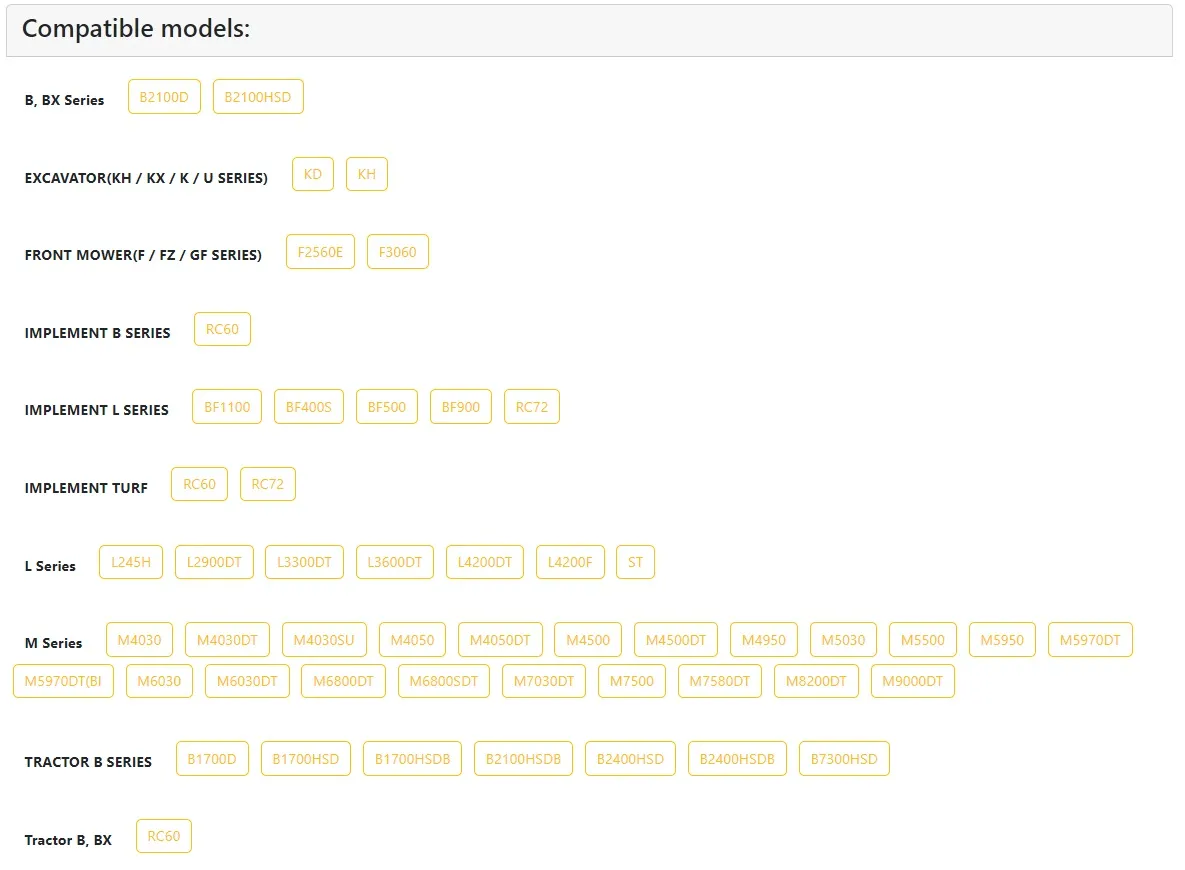Select the M5500 model tag
This screenshot has width=1185, height=870.
(x=923, y=639)
